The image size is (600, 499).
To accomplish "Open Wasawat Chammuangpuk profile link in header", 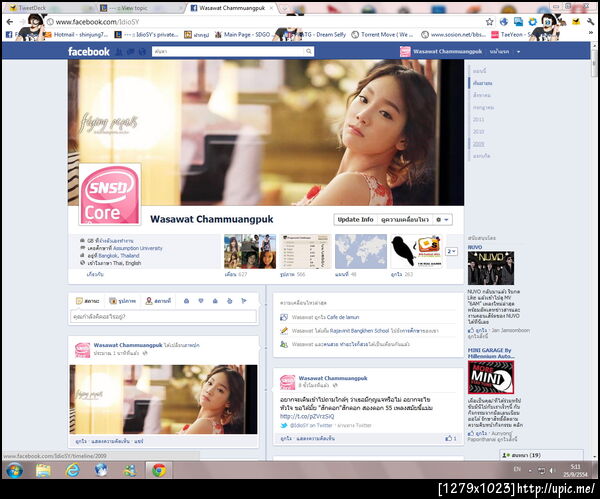I will 441,51.
